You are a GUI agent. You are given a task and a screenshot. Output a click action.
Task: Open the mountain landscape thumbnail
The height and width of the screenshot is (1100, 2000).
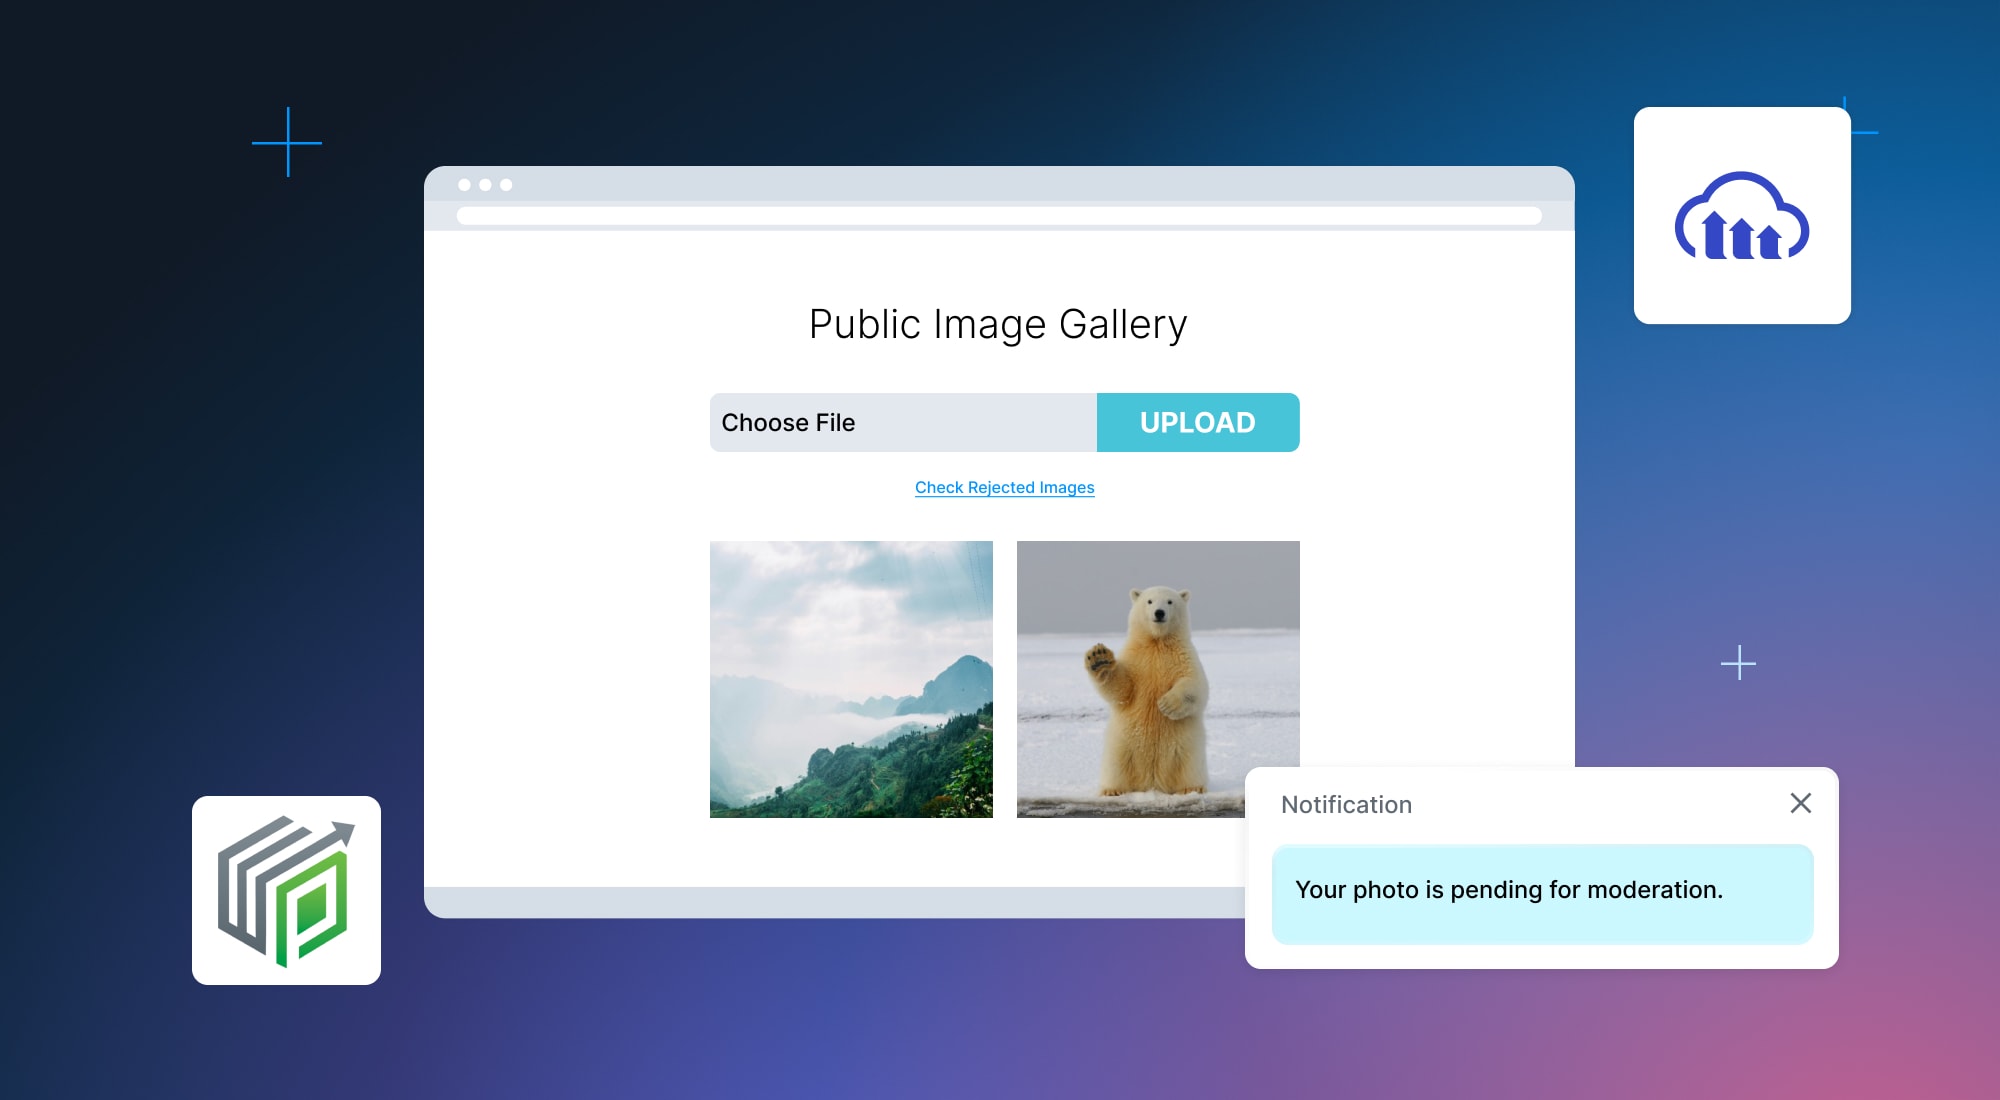coord(851,679)
